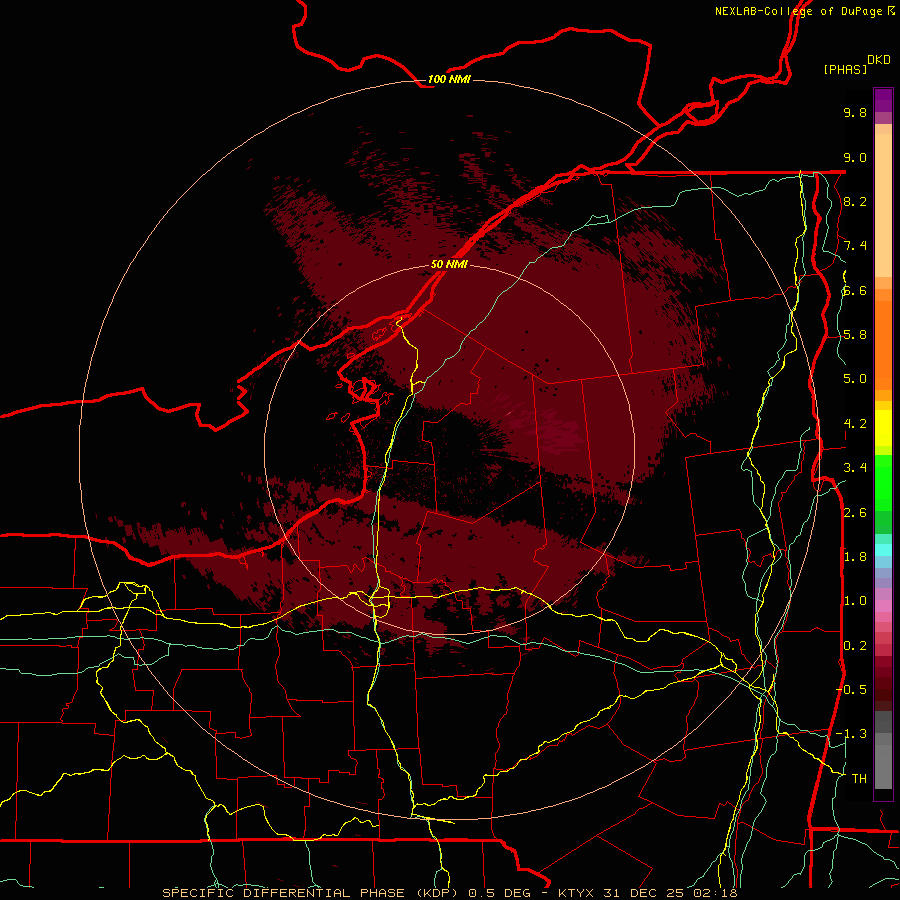Click the 50 NMI range ring label
This screenshot has width=900, height=900.
pyautogui.click(x=449, y=265)
